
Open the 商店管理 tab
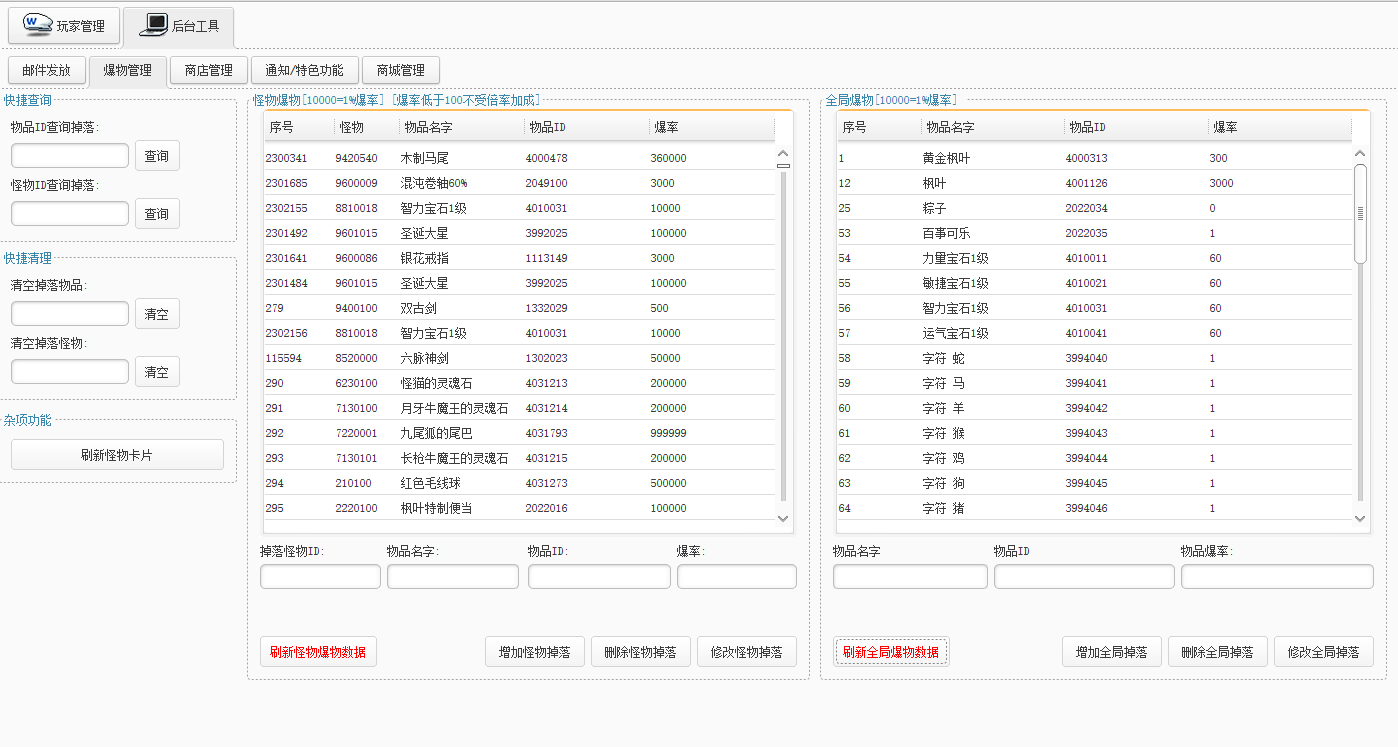pyautogui.click(x=209, y=70)
